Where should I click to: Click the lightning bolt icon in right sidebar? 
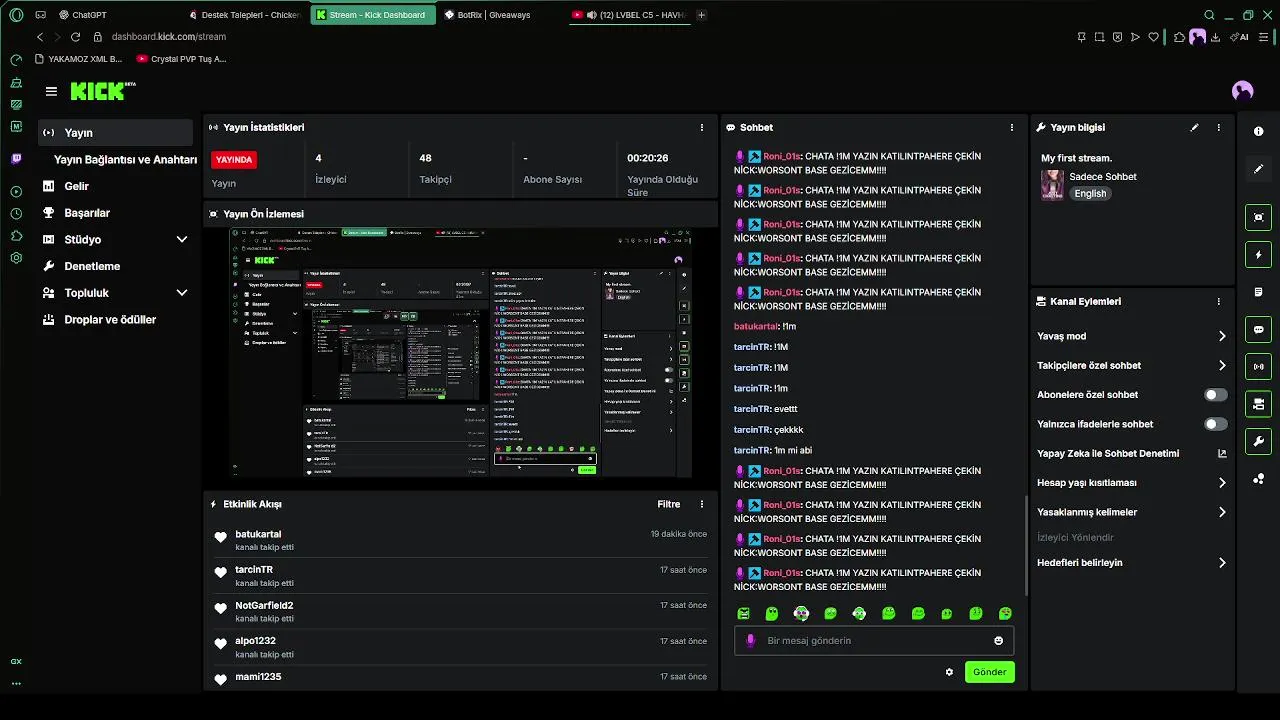(1258, 254)
